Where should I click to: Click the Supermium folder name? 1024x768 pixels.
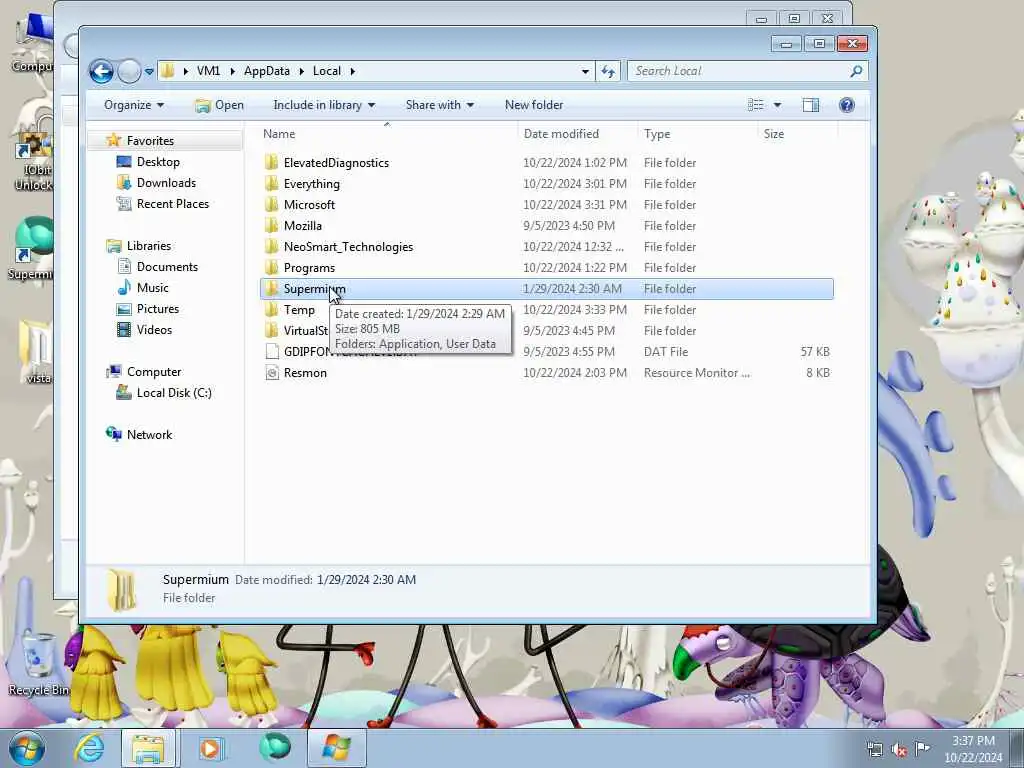(x=314, y=289)
